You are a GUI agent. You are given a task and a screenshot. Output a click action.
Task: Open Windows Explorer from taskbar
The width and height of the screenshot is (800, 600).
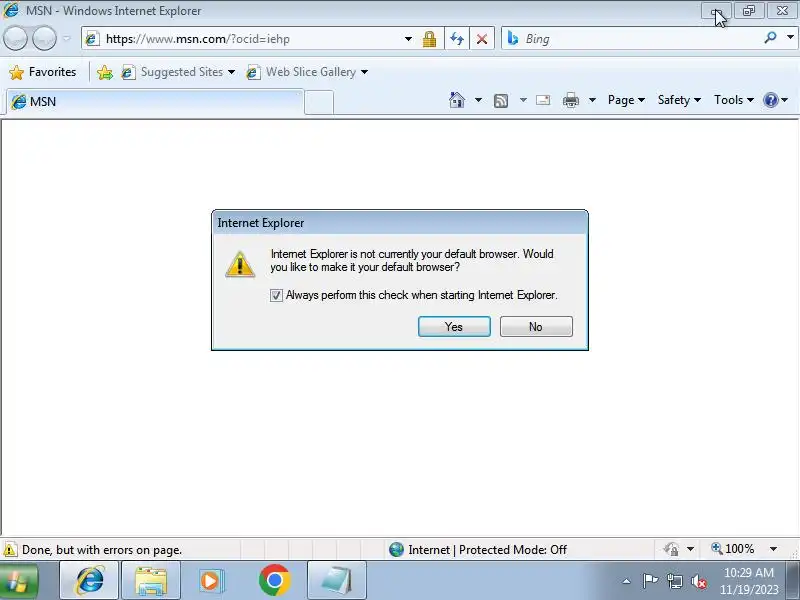click(151, 581)
